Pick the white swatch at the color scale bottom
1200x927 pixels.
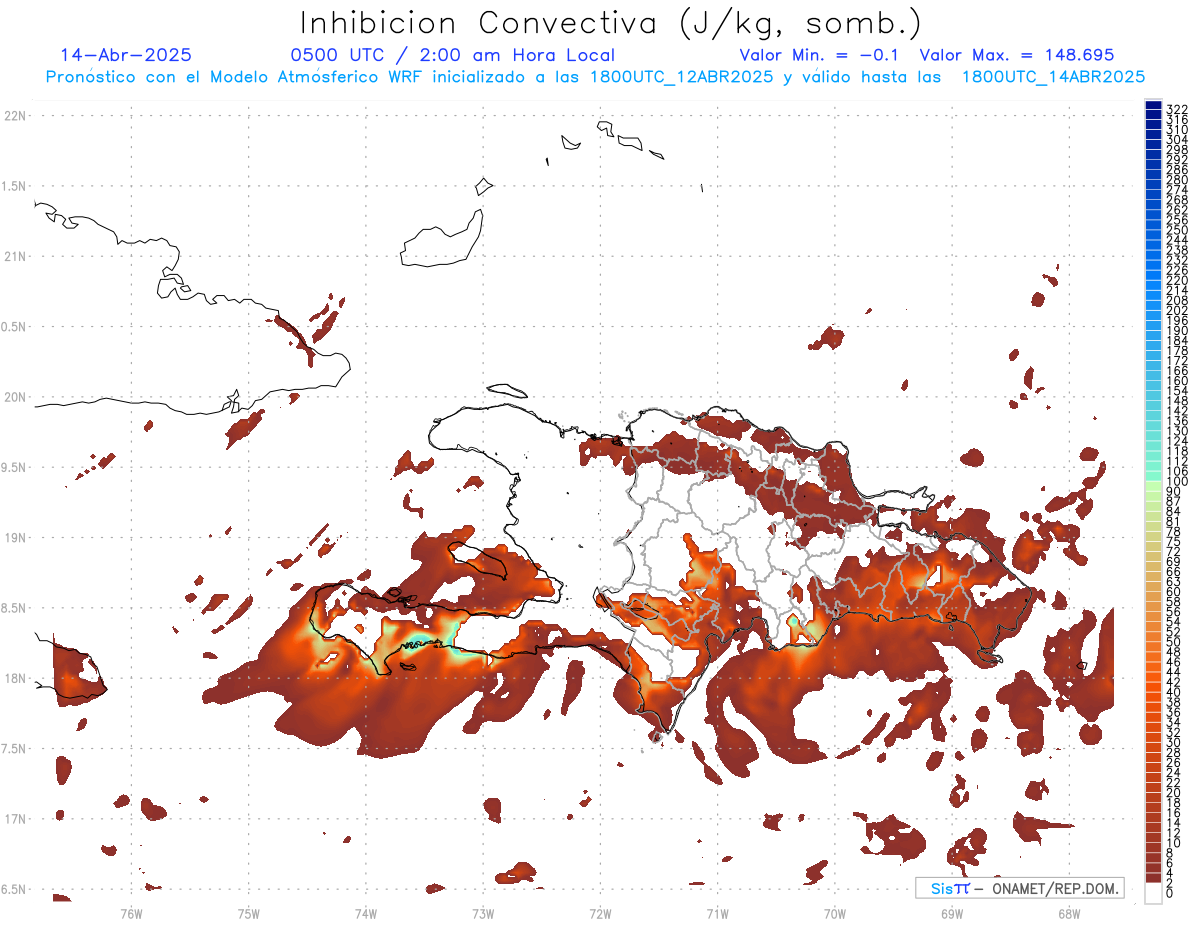click(x=1153, y=892)
